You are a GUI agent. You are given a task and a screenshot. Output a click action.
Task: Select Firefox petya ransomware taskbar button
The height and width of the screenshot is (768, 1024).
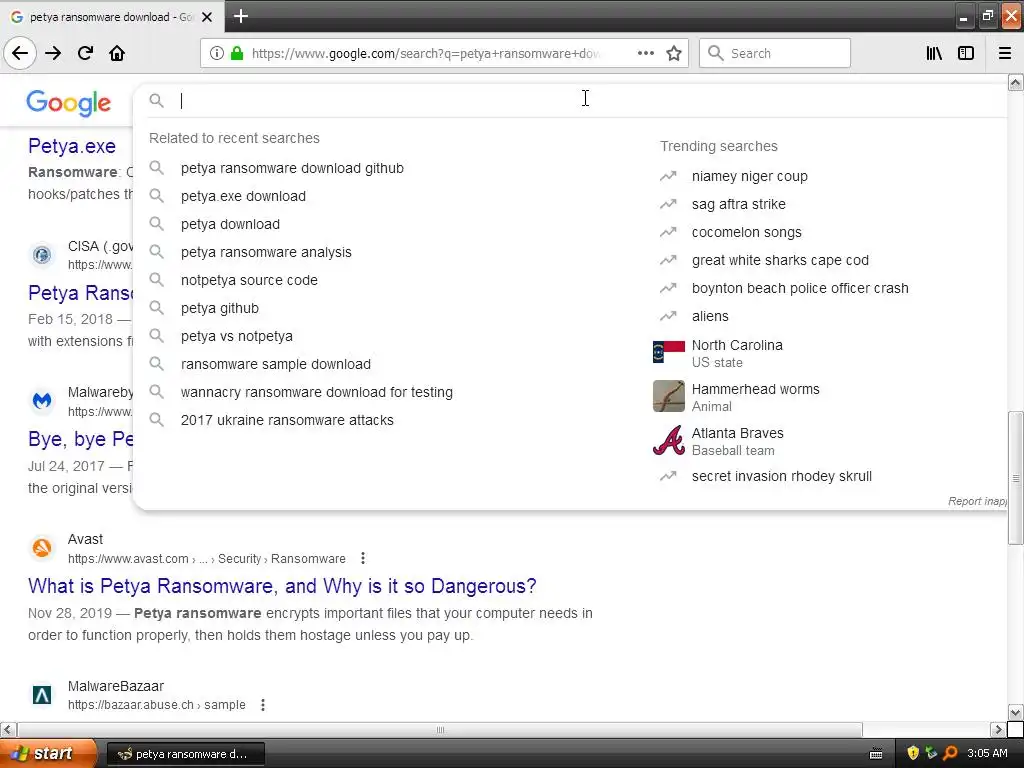pyautogui.click(x=185, y=754)
